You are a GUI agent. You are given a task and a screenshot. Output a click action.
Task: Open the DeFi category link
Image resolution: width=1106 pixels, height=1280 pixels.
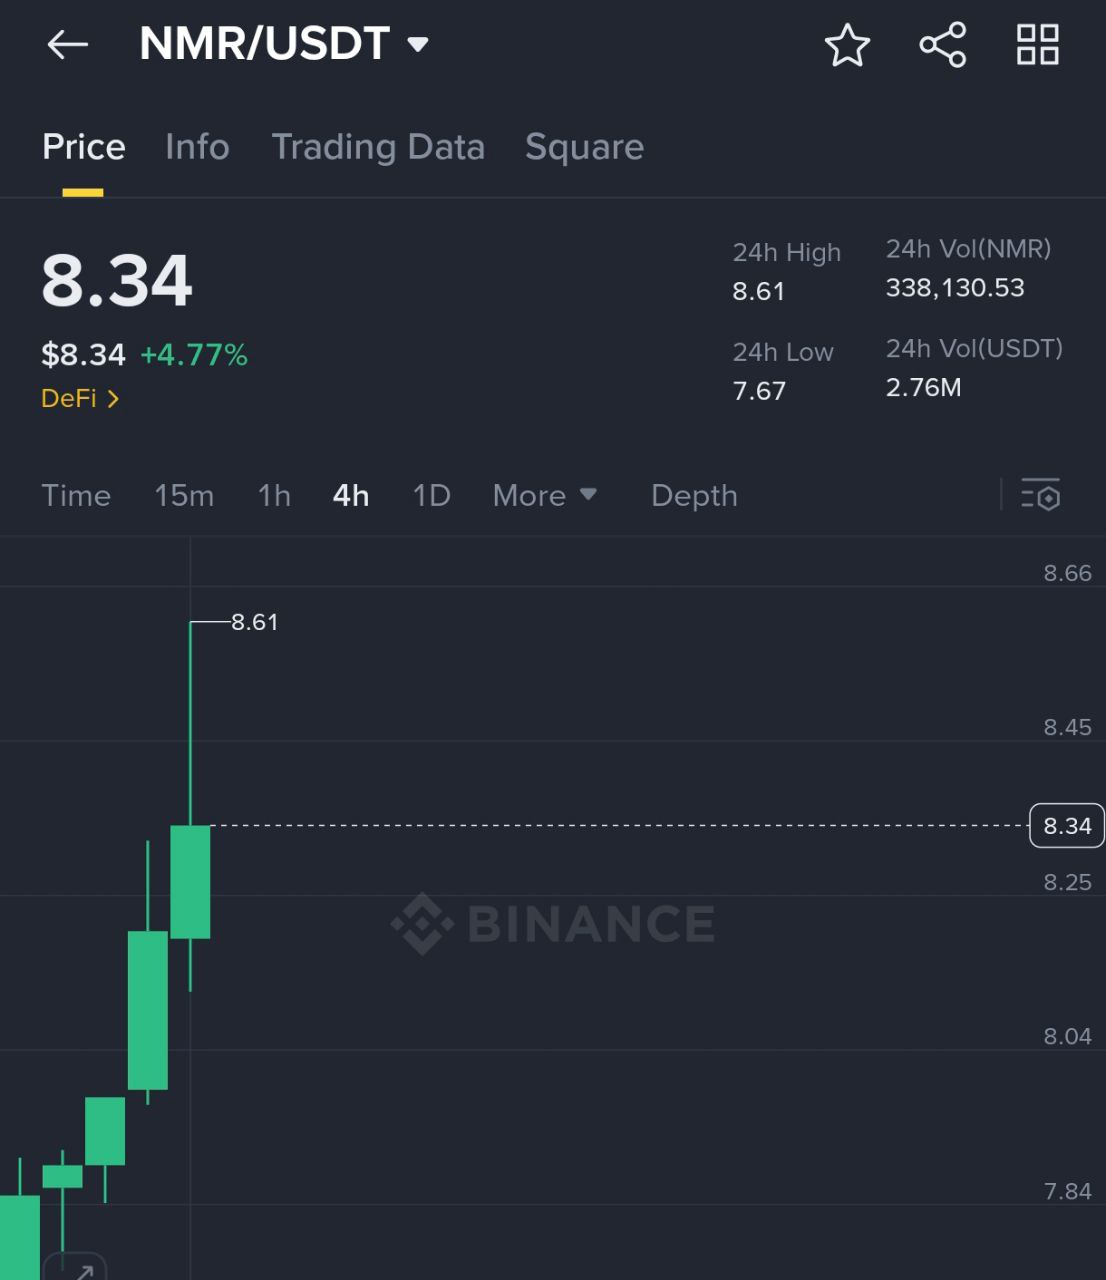coord(80,398)
